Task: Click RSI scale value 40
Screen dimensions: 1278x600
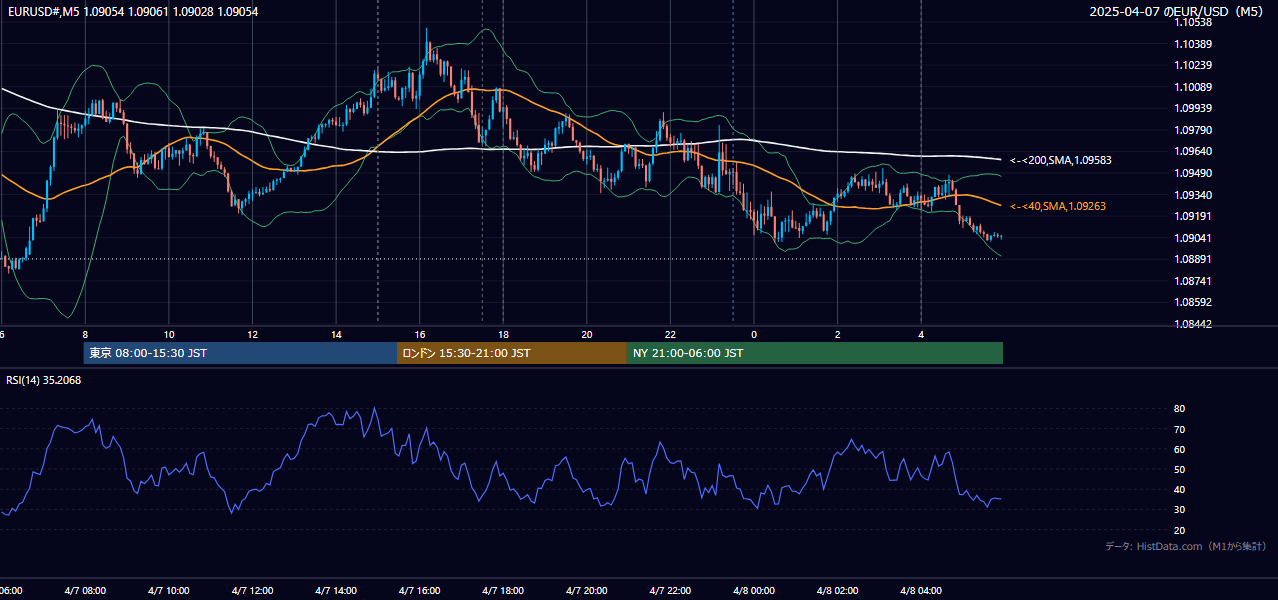Action: [x=1179, y=490]
